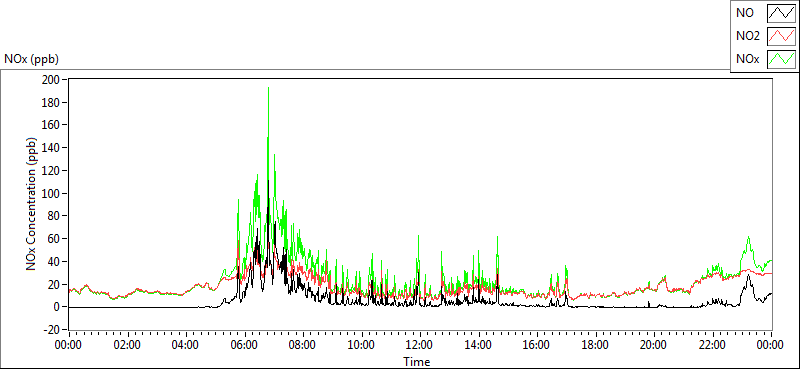Select the NOx legend label
The height and width of the screenshot is (369, 800).
[748, 59]
